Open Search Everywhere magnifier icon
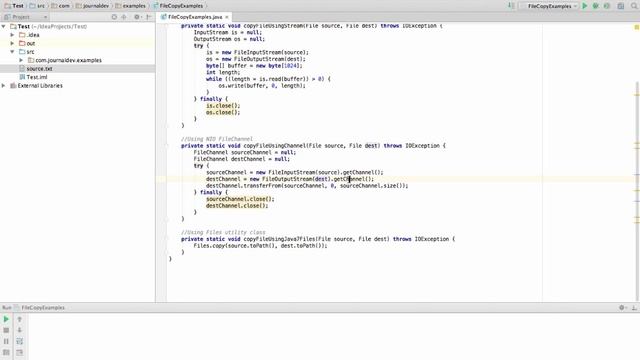Viewport: 640px width, 360px height. [634, 6]
